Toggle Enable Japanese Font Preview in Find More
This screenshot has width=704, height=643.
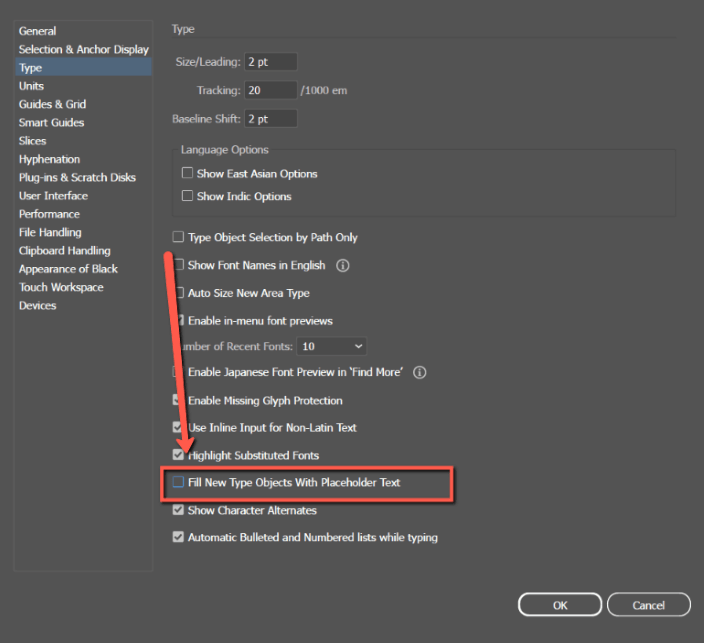click(x=180, y=372)
